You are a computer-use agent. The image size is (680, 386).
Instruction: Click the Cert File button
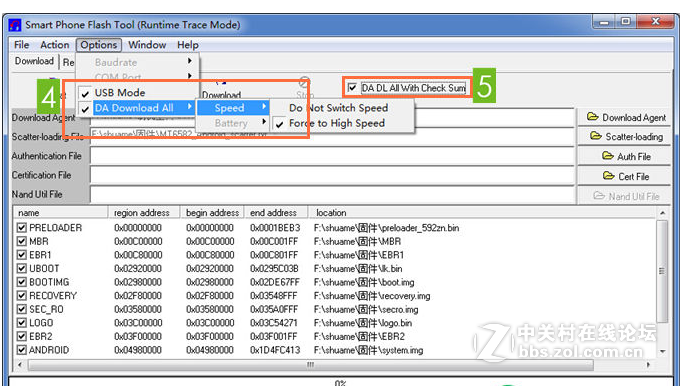coord(624,176)
